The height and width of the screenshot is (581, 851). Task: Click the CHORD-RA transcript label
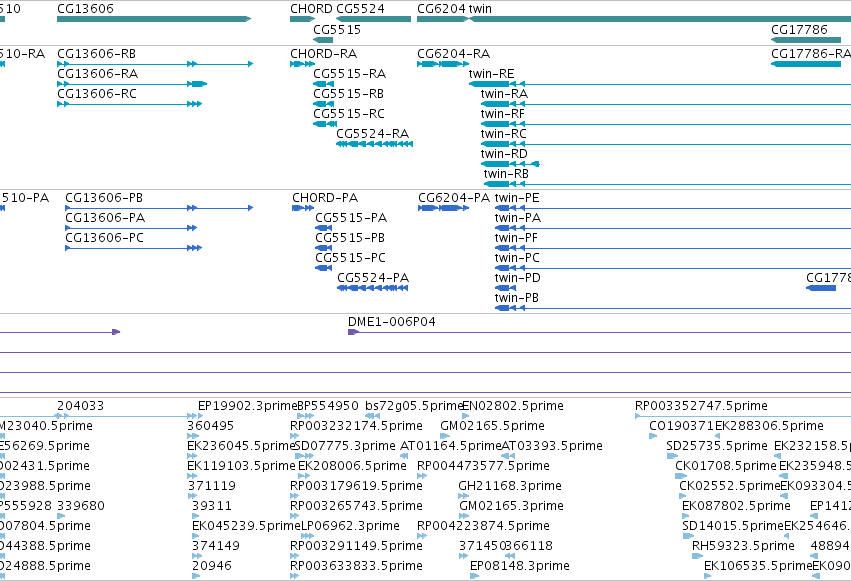click(323, 54)
